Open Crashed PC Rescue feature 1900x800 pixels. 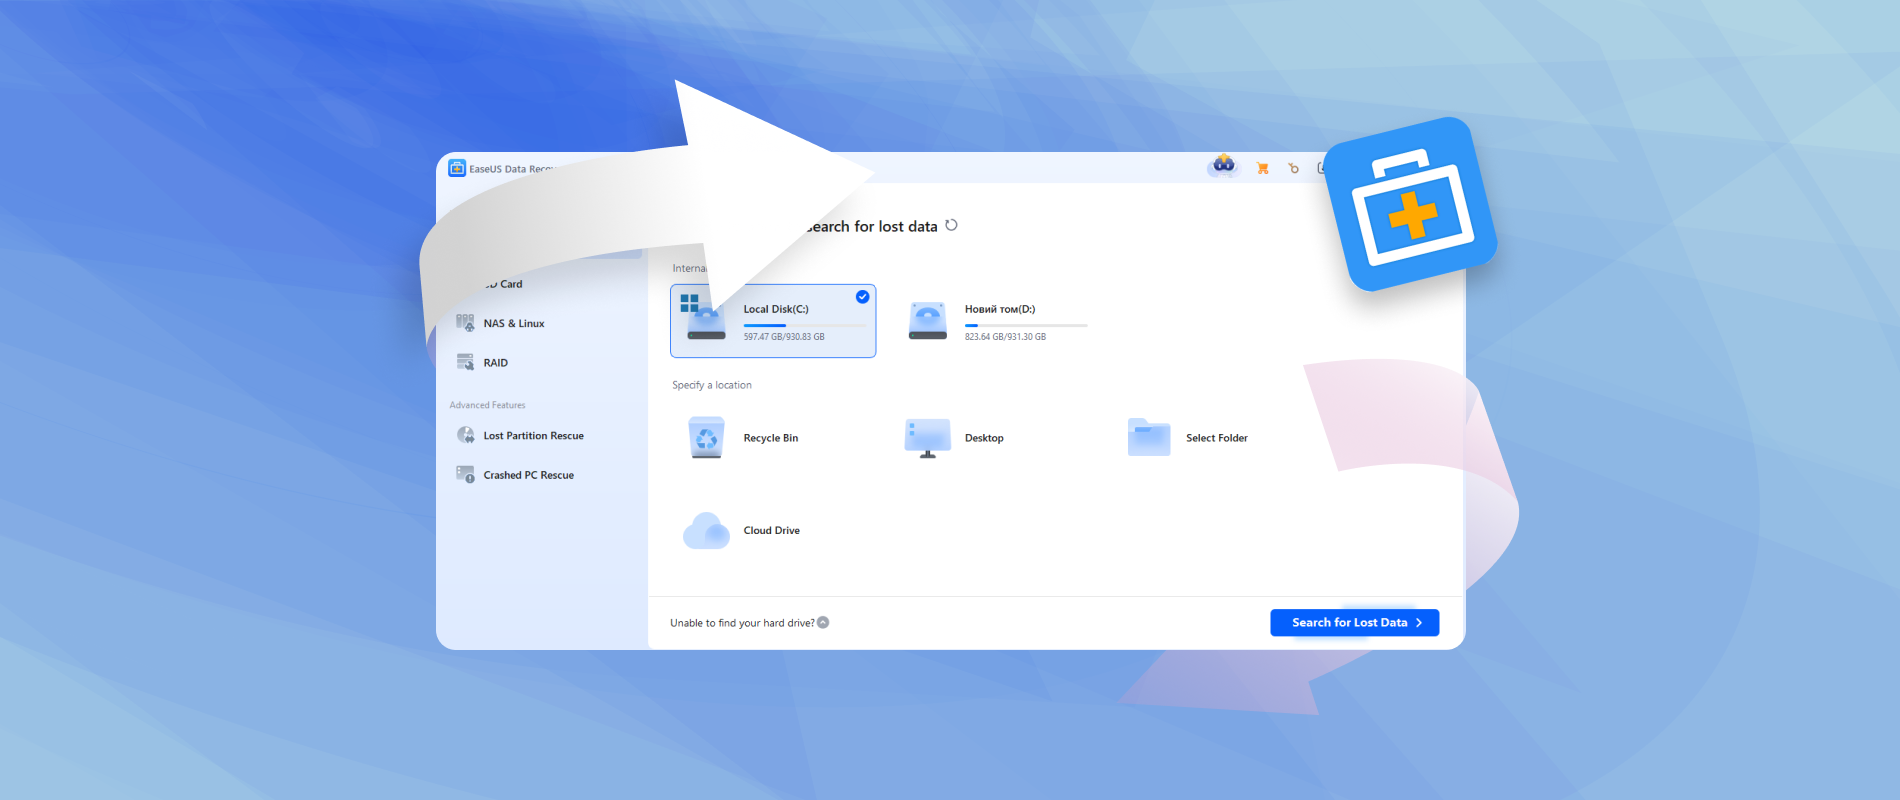coord(529,475)
